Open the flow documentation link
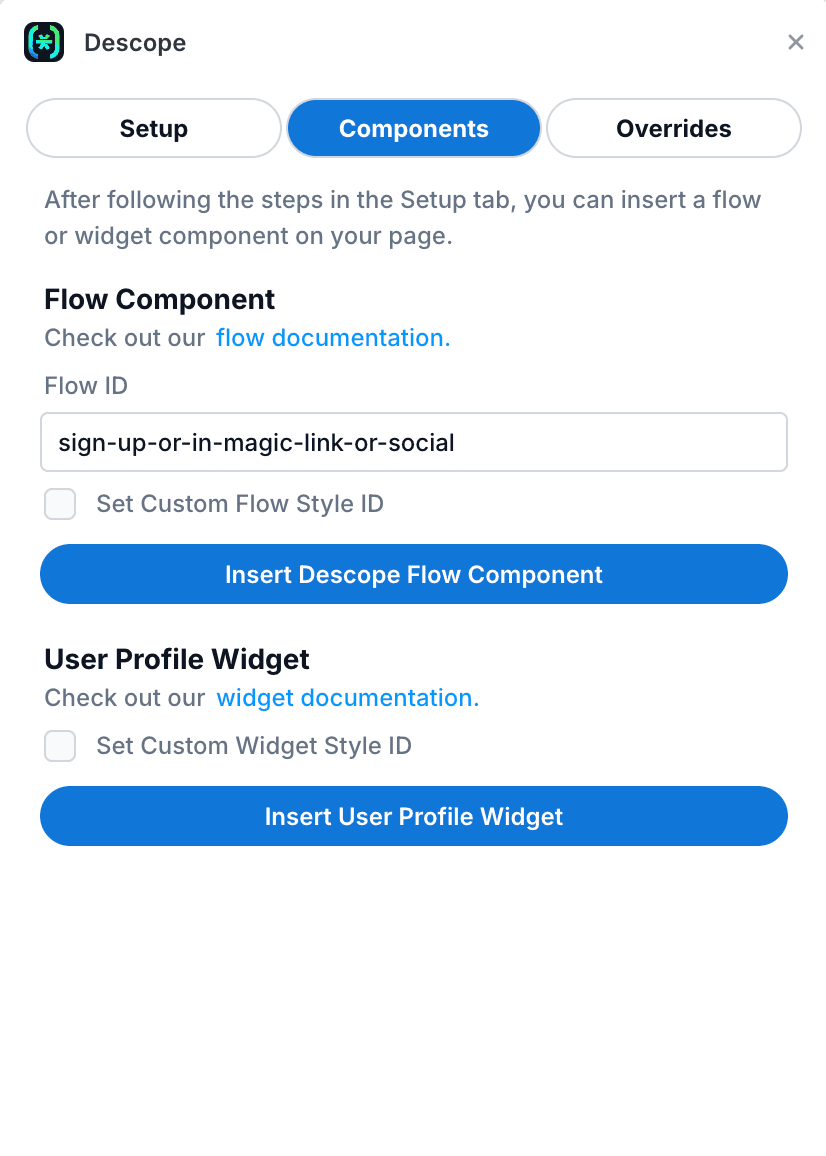 point(332,338)
